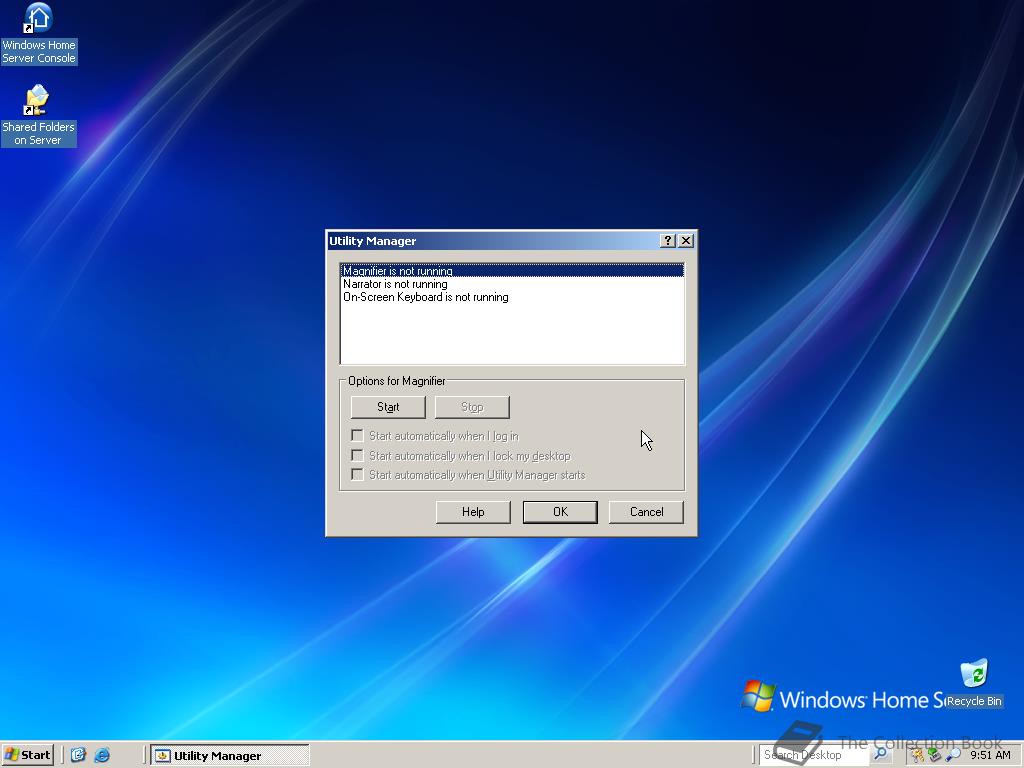This screenshot has width=1024, height=768.
Task: Click the 9:51 AM taskbar clock
Action: click(x=990, y=755)
